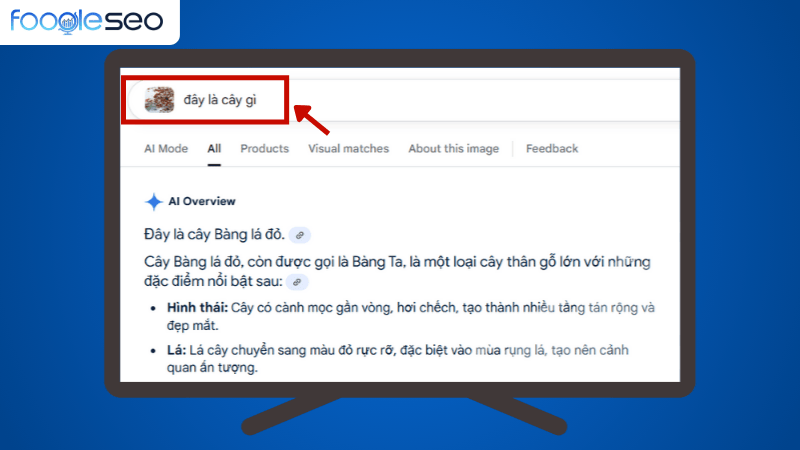The height and width of the screenshot is (450, 800).
Task: Open source link icon after "Bàng lá đỏ."
Action: pos(300,235)
